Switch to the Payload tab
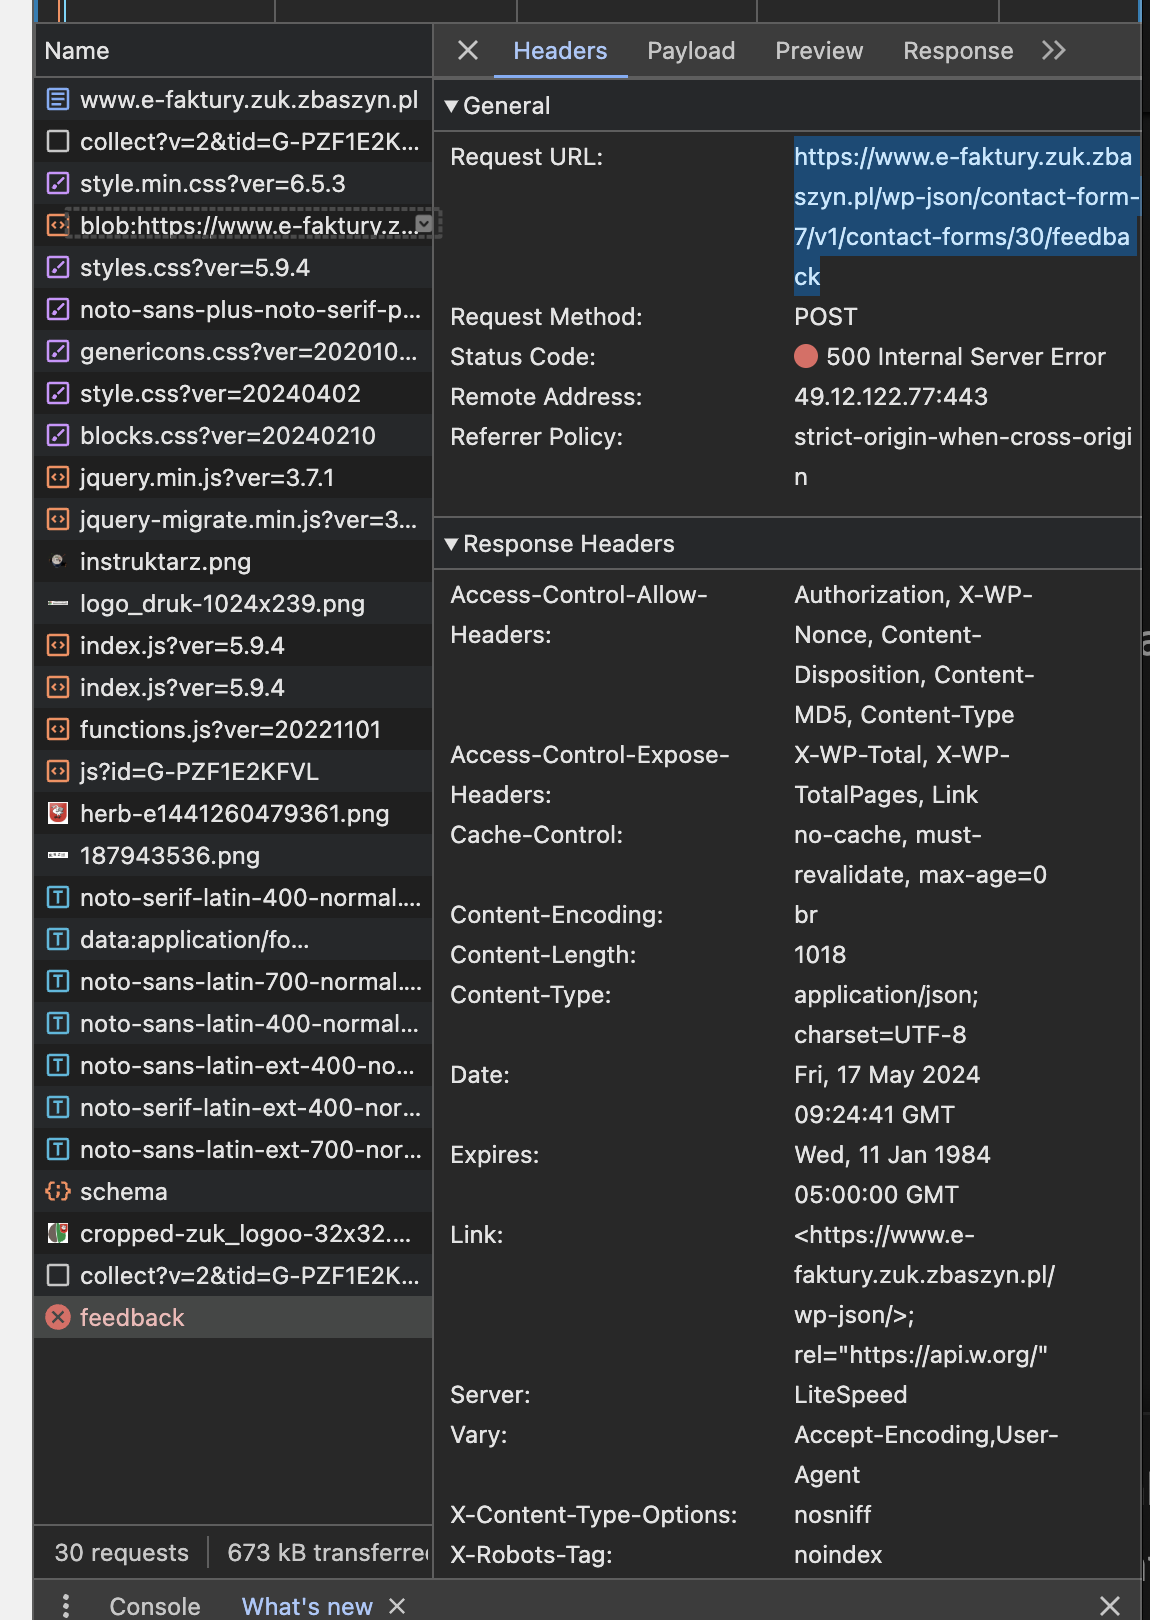This screenshot has height=1620, width=1150. 691,51
